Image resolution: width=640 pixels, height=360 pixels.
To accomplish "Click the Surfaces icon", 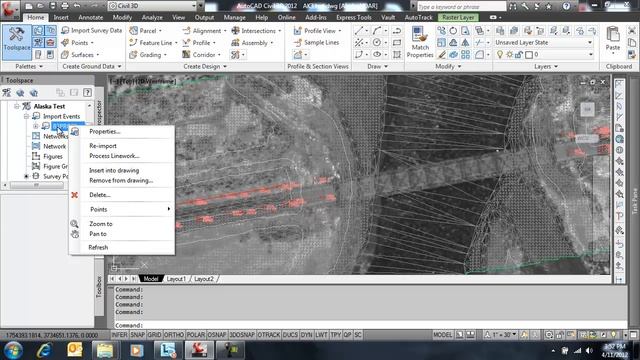I will (x=65, y=54).
